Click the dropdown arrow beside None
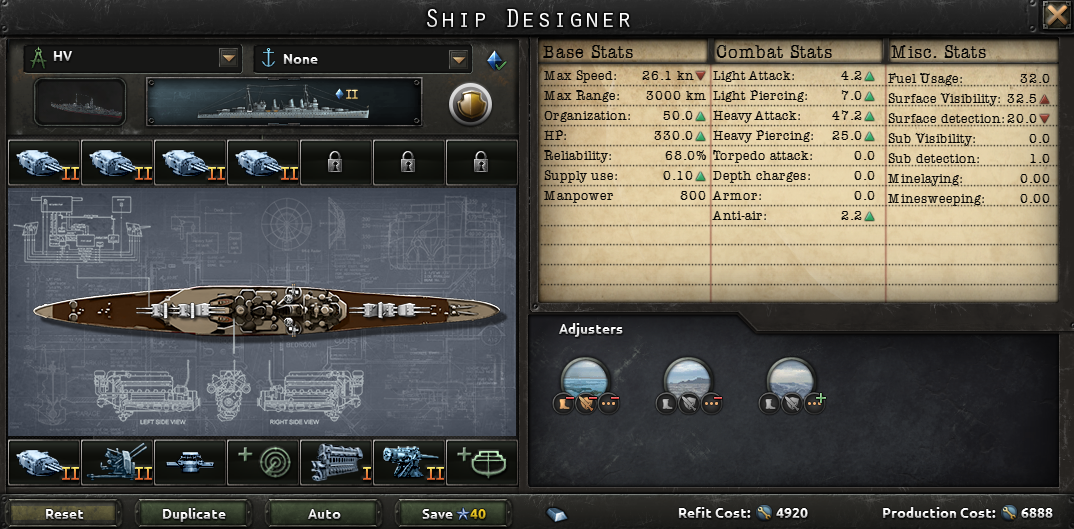The height and width of the screenshot is (529, 1074). [x=458, y=59]
